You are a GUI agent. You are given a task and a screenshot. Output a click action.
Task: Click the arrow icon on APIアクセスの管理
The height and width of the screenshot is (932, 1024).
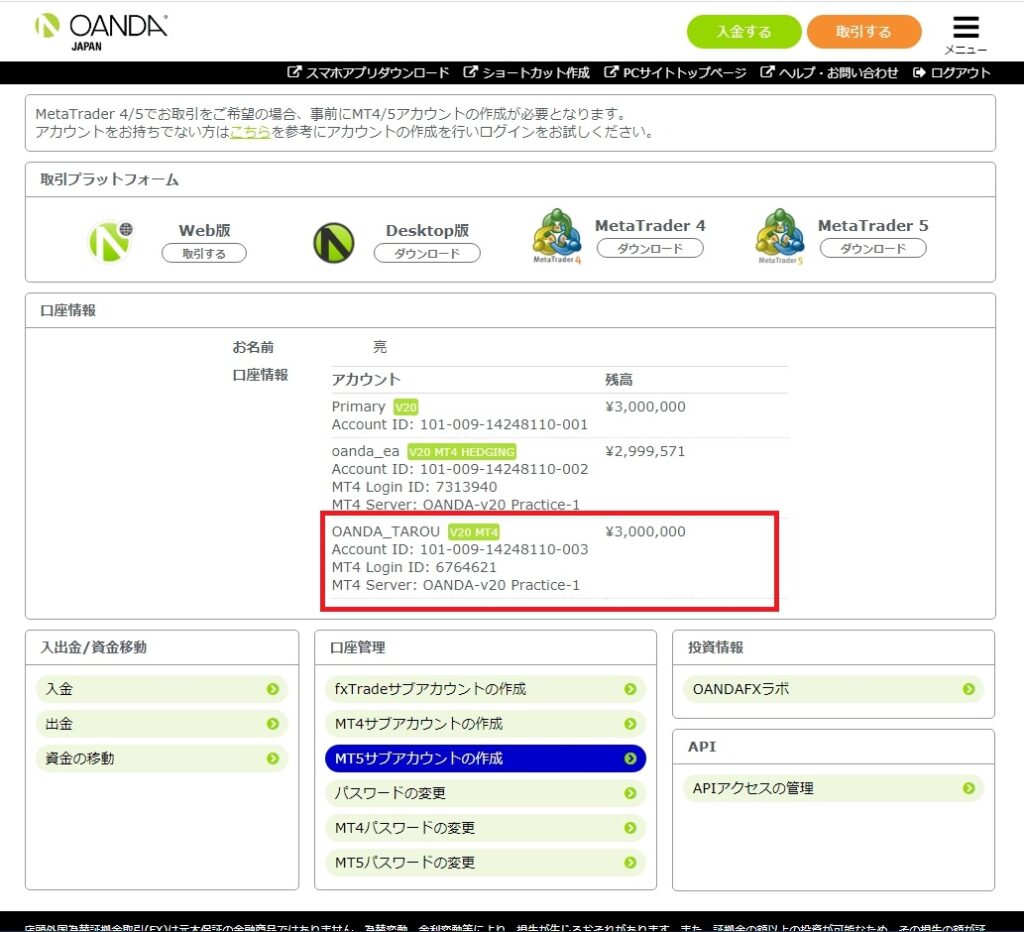968,788
